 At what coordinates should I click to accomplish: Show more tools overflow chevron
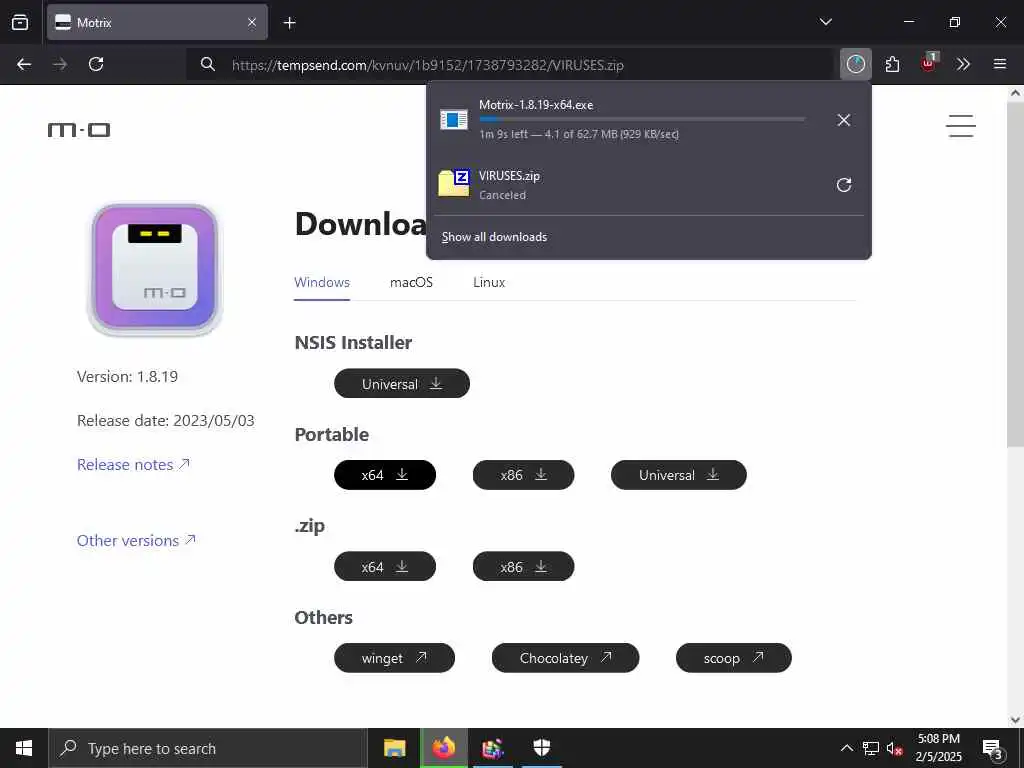[x=963, y=64]
